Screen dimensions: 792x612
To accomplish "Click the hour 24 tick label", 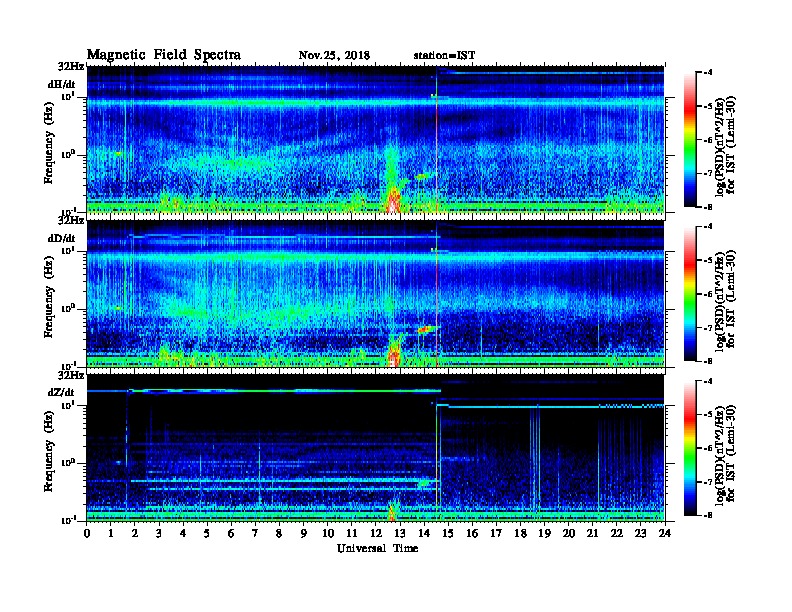I will [x=665, y=534].
